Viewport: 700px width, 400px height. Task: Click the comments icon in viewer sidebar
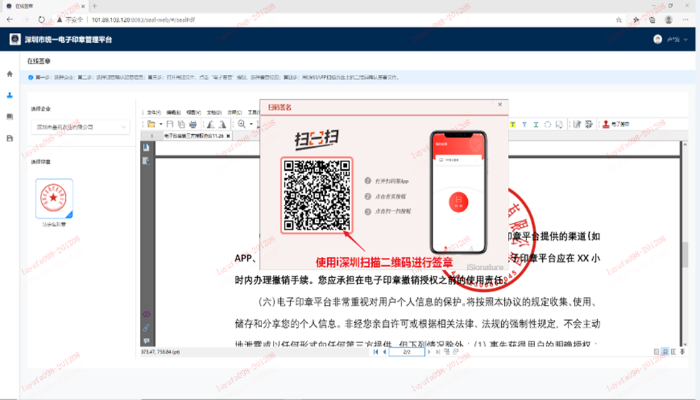[x=146, y=341]
